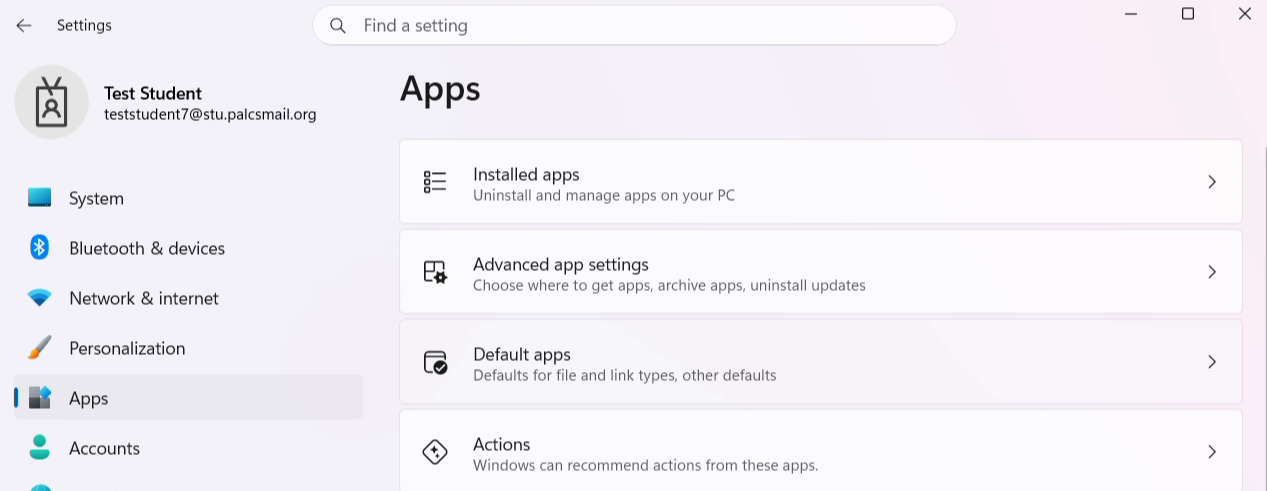Focus the Find a setting field
The image size is (1267, 491).
(634, 25)
